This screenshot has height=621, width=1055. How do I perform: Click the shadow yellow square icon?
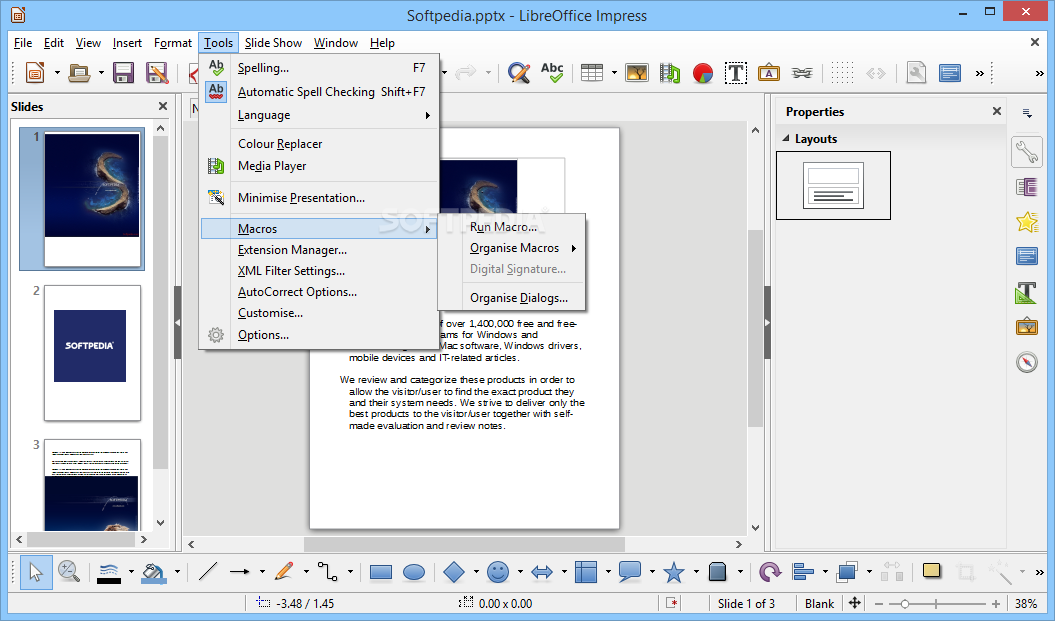[x=931, y=571]
